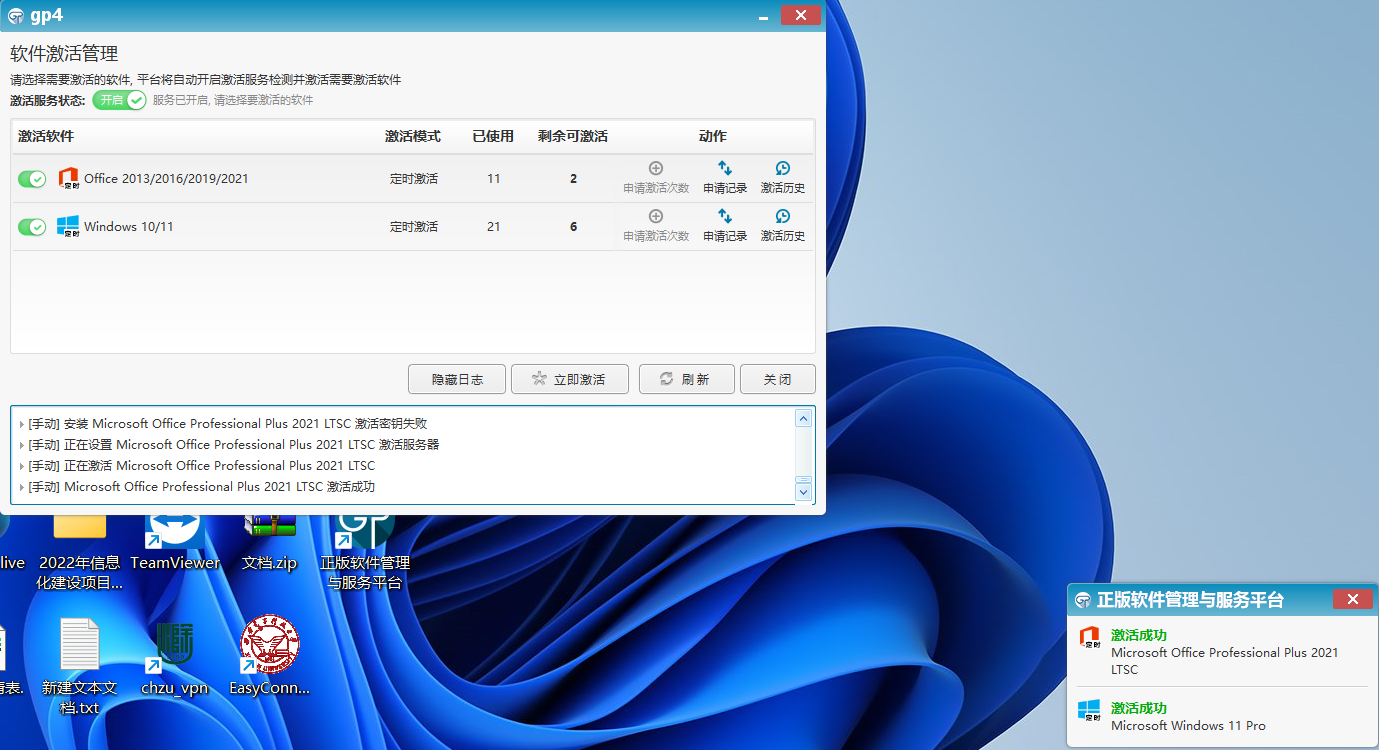Click the Windows logo in the Windows 10/11 row
The height and width of the screenshot is (750, 1379).
click(68, 226)
